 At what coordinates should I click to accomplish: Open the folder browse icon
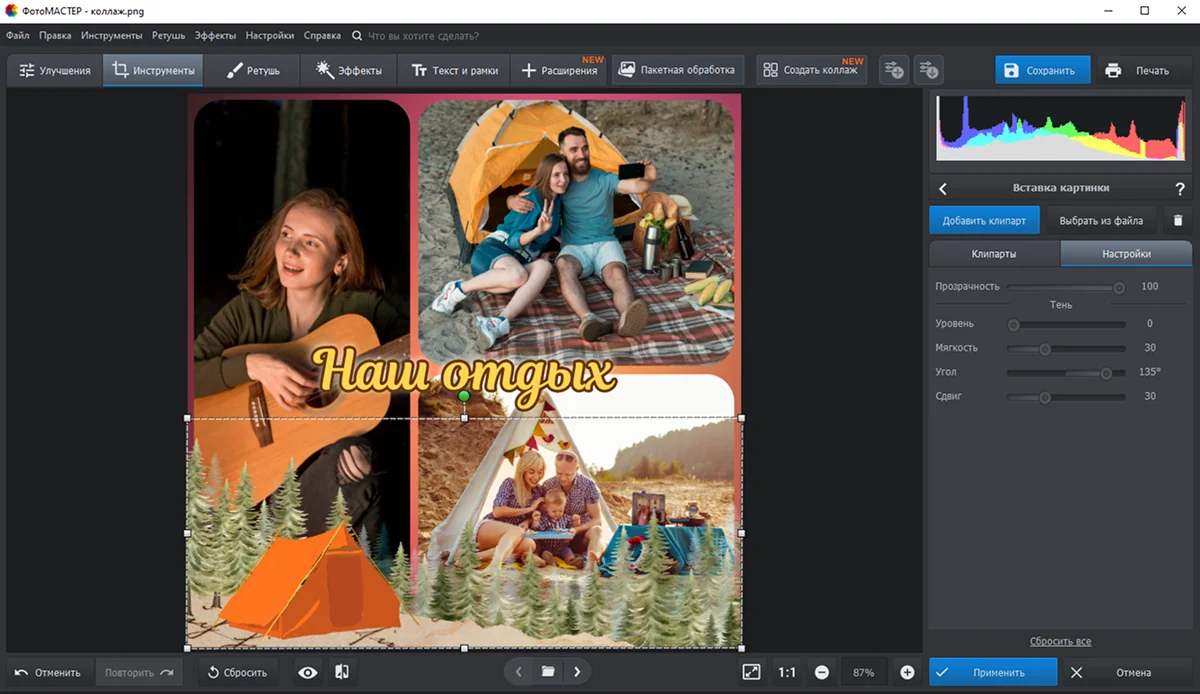point(548,672)
